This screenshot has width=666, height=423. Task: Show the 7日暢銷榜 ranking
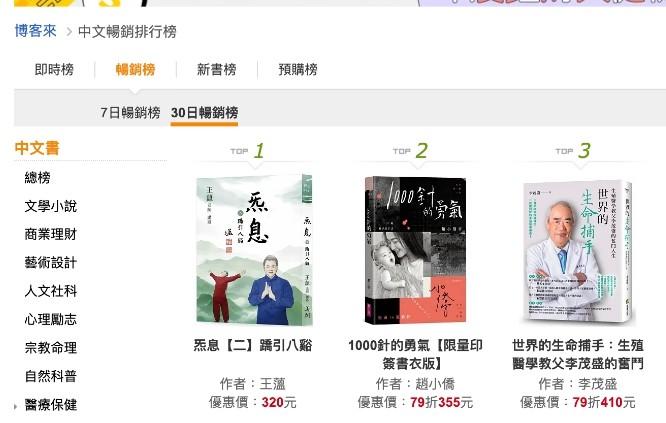pyautogui.click(x=130, y=113)
